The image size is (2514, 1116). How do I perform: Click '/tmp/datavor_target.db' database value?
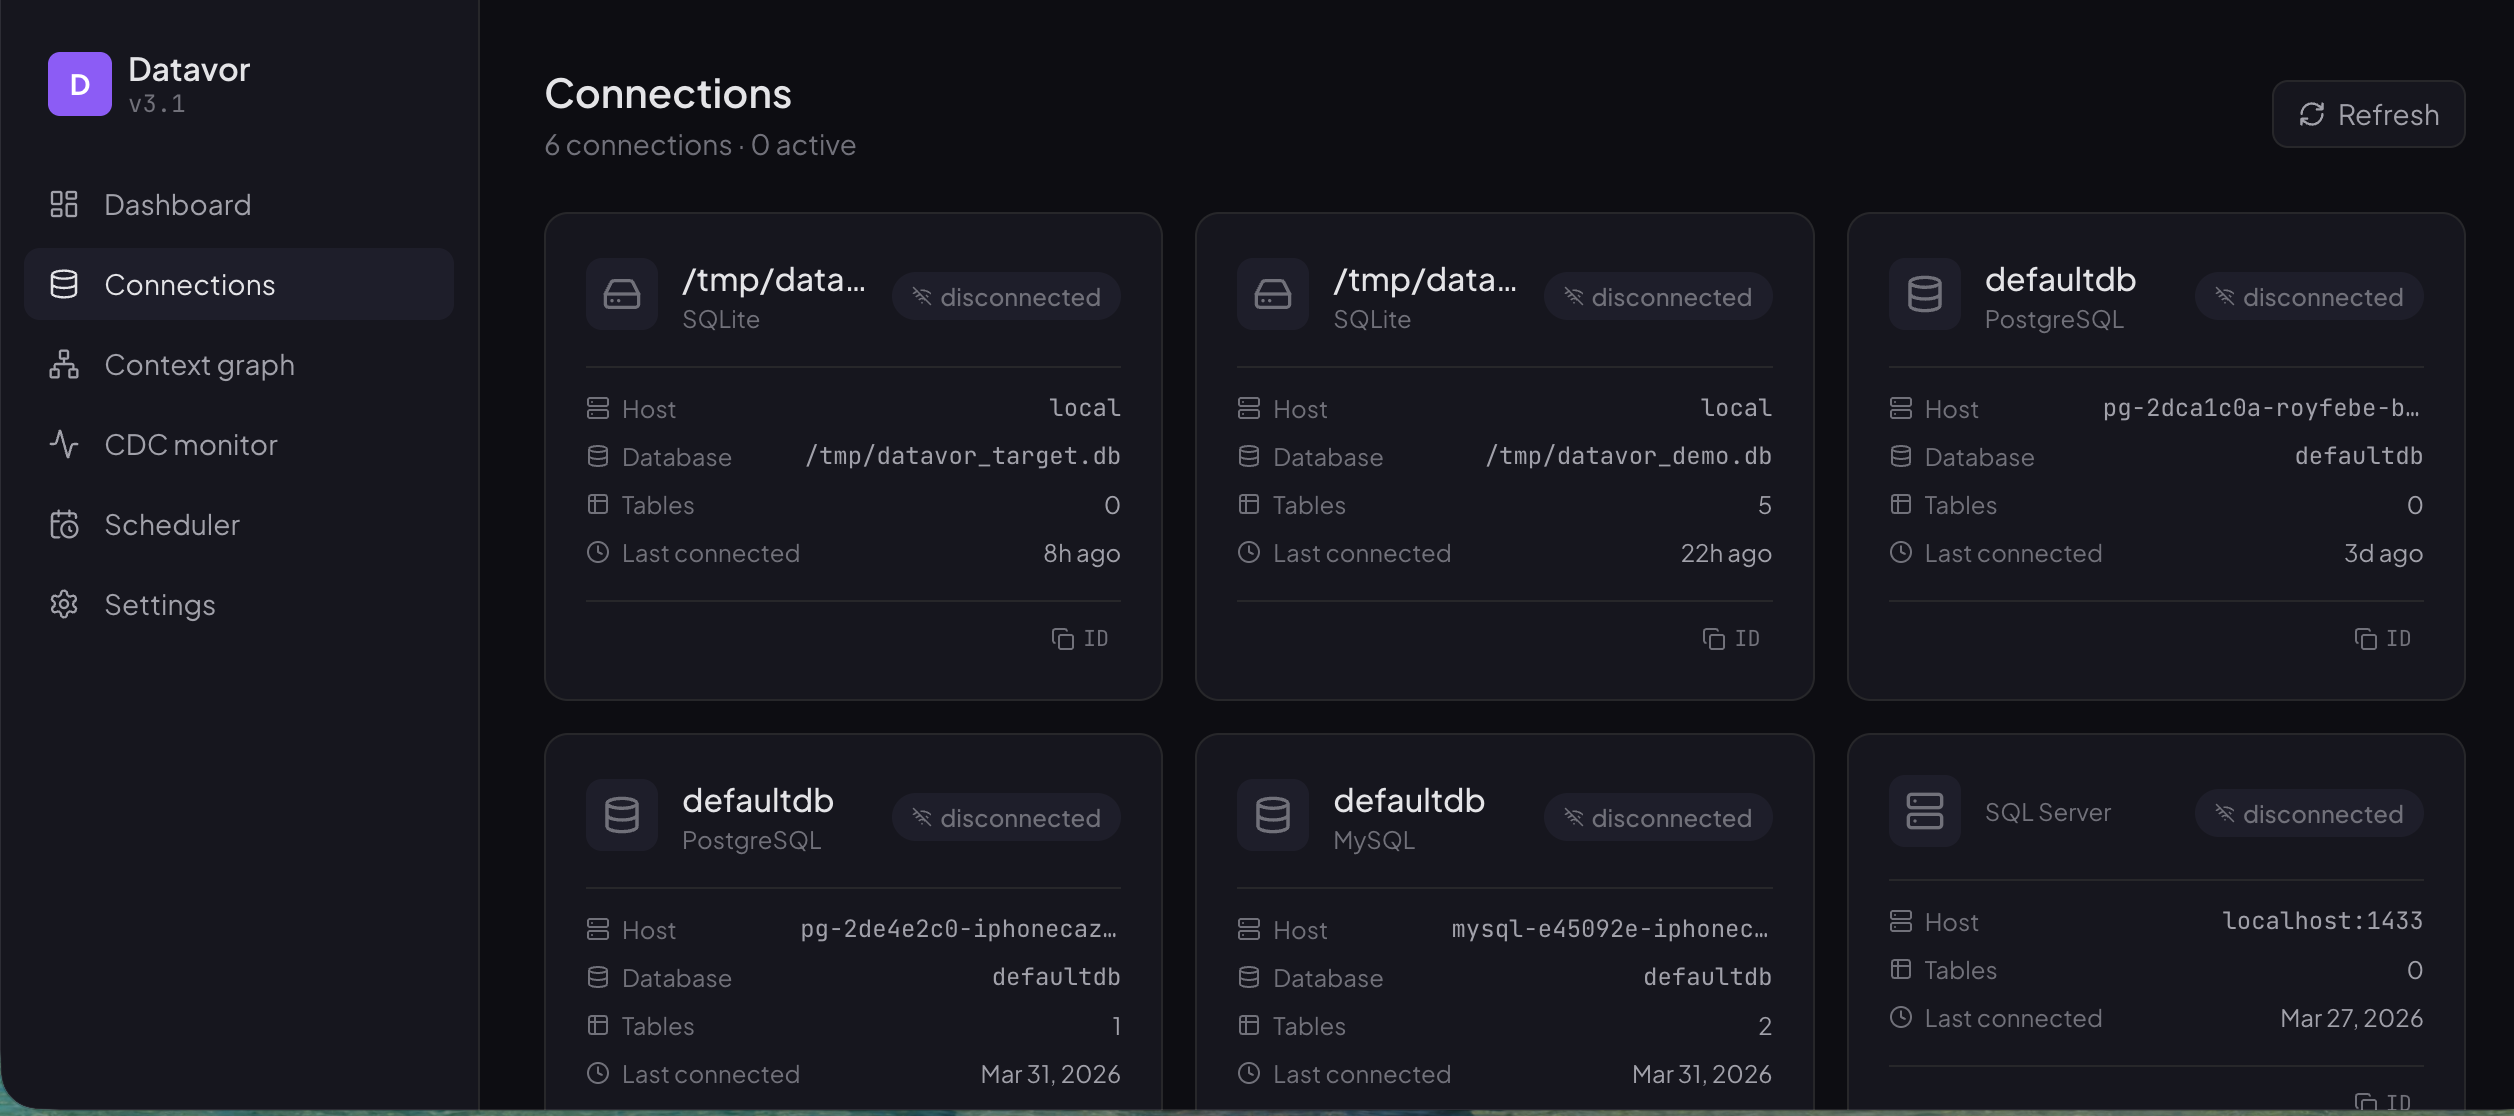(963, 456)
